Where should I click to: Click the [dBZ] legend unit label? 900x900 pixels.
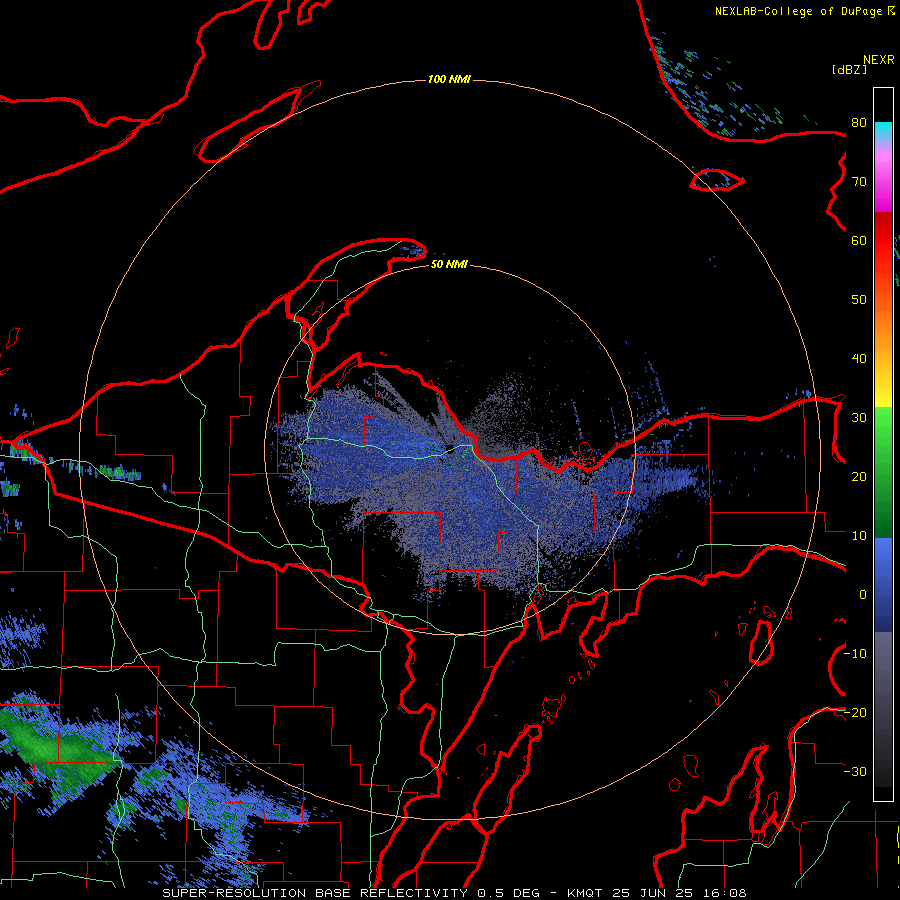[849, 69]
